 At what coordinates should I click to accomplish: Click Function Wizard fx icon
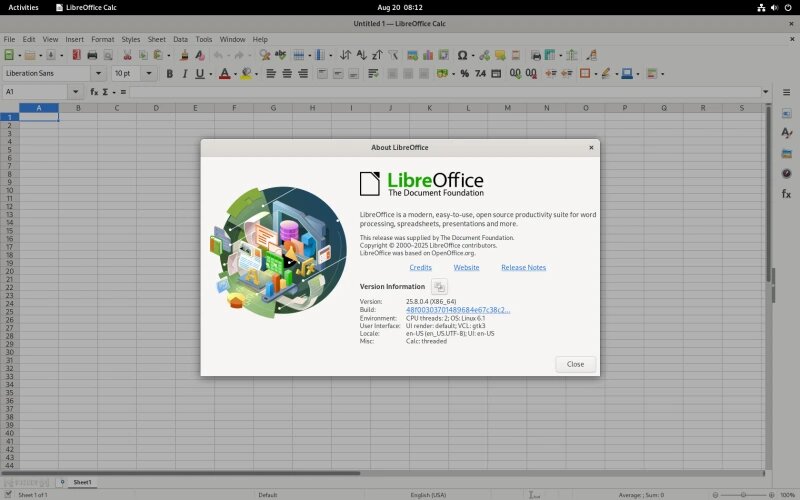click(x=94, y=92)
